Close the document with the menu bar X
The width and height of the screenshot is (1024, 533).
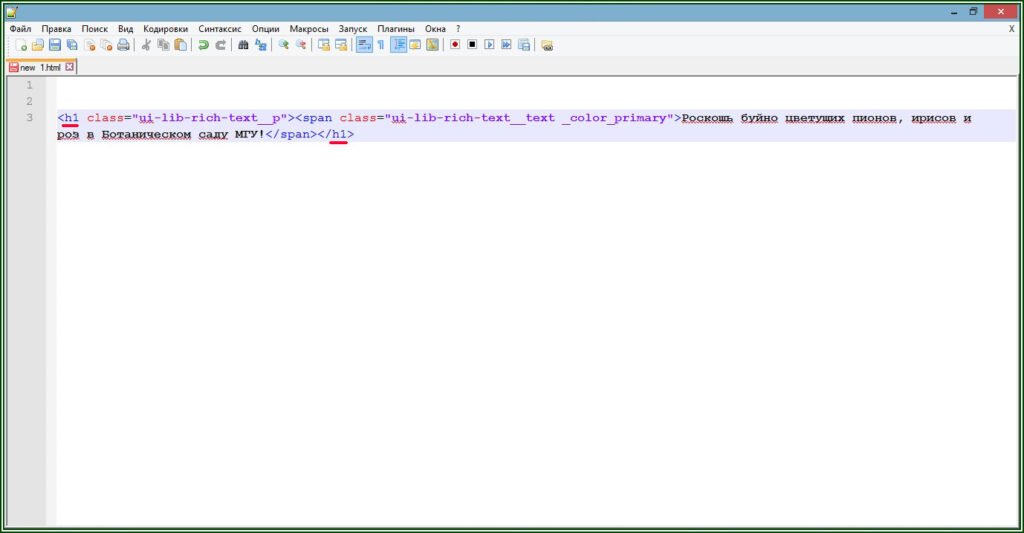tap(1012, 29)
